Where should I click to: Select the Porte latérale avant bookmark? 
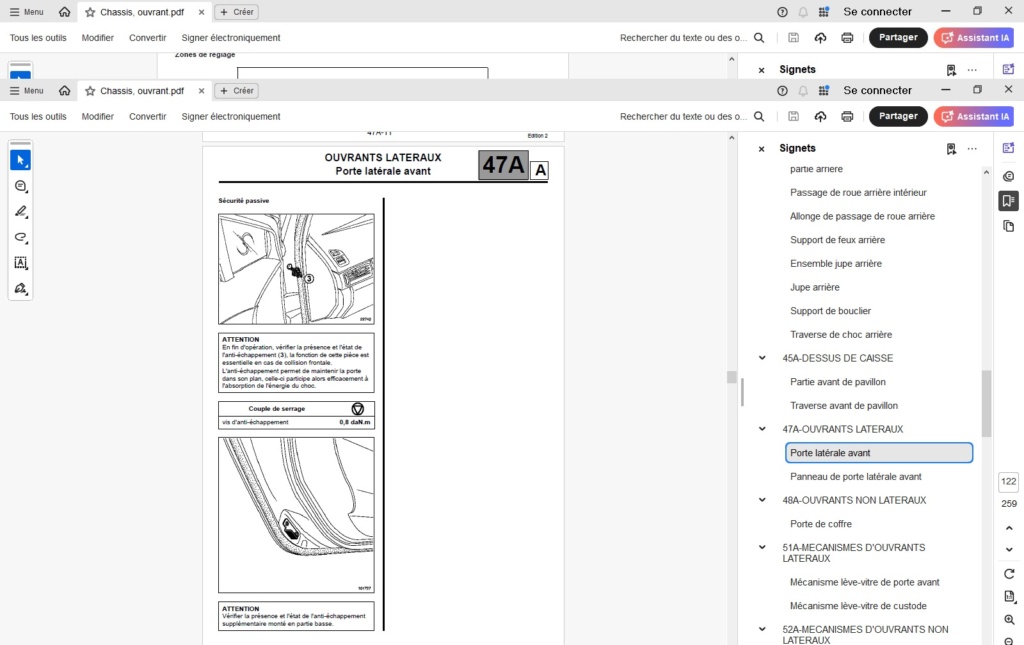tap(878, 452)
